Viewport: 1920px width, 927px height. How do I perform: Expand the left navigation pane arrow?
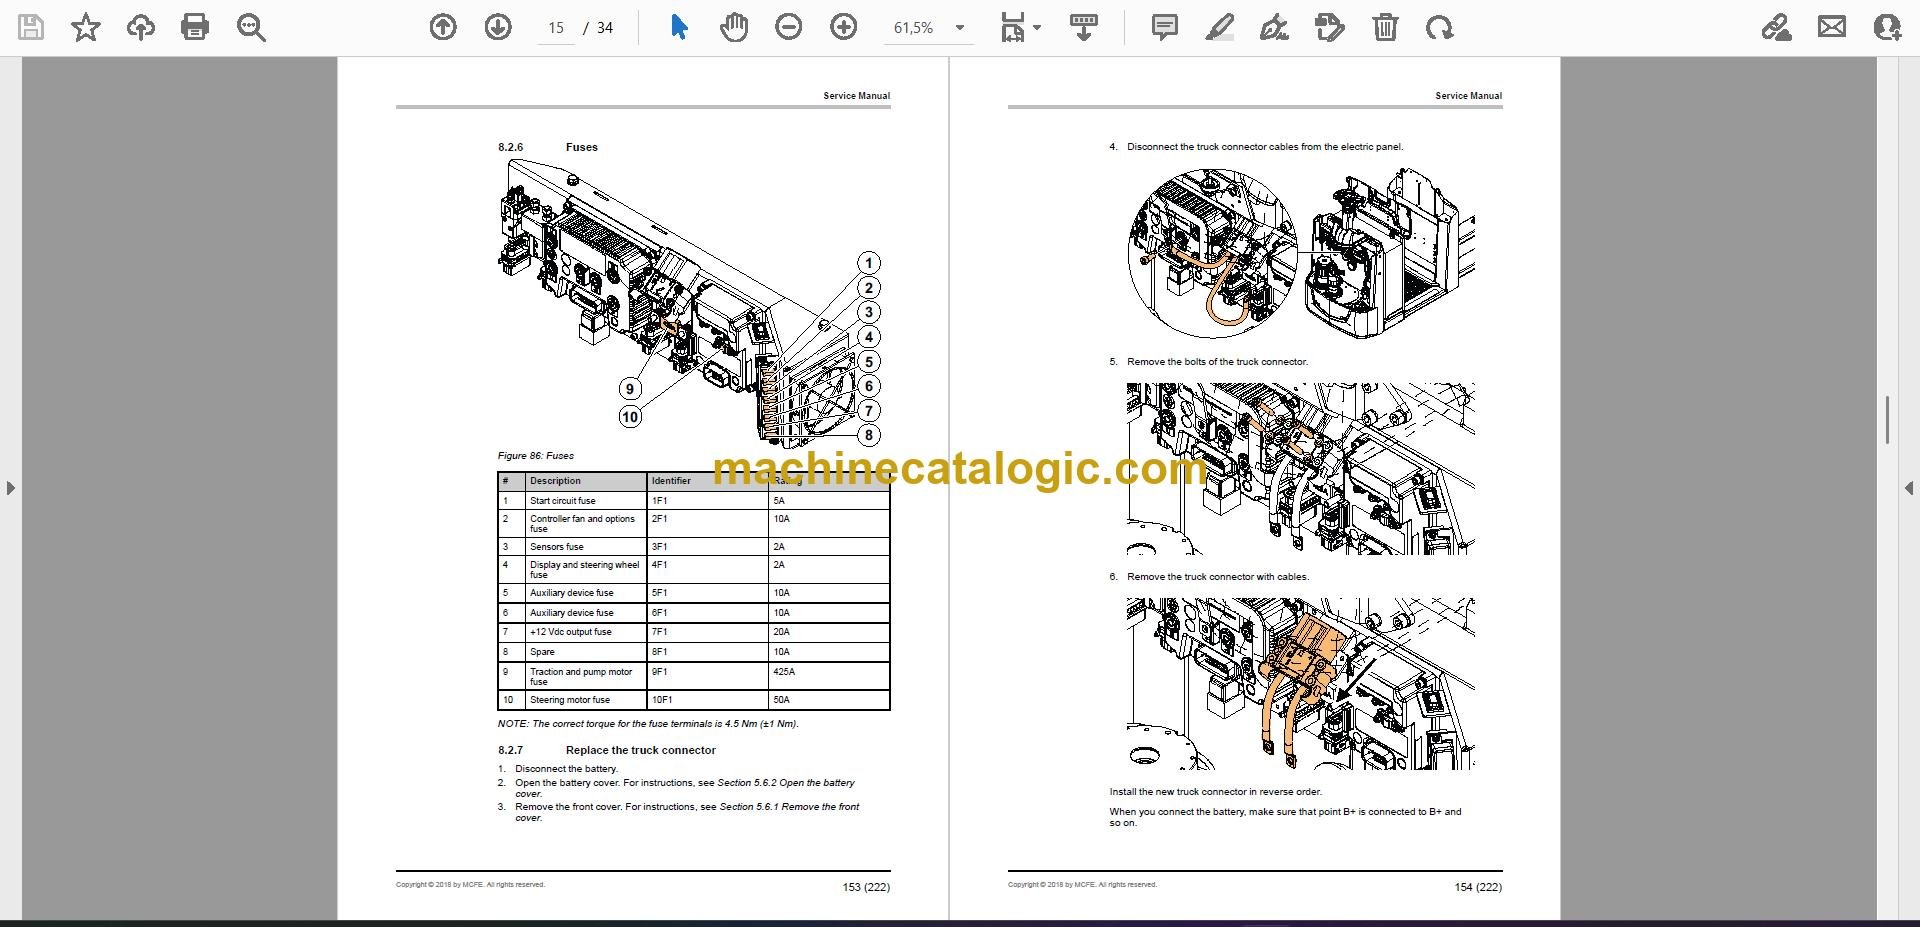11,488
